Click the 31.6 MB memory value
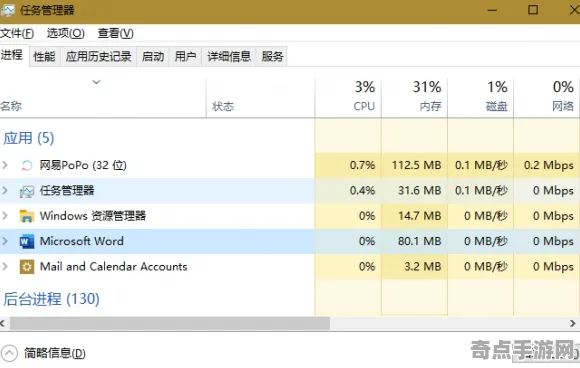580x368 pixels. [x=419, y=190]
